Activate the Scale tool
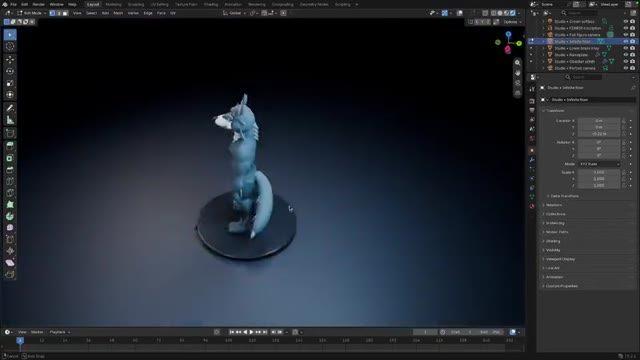 tap(10, 83)
